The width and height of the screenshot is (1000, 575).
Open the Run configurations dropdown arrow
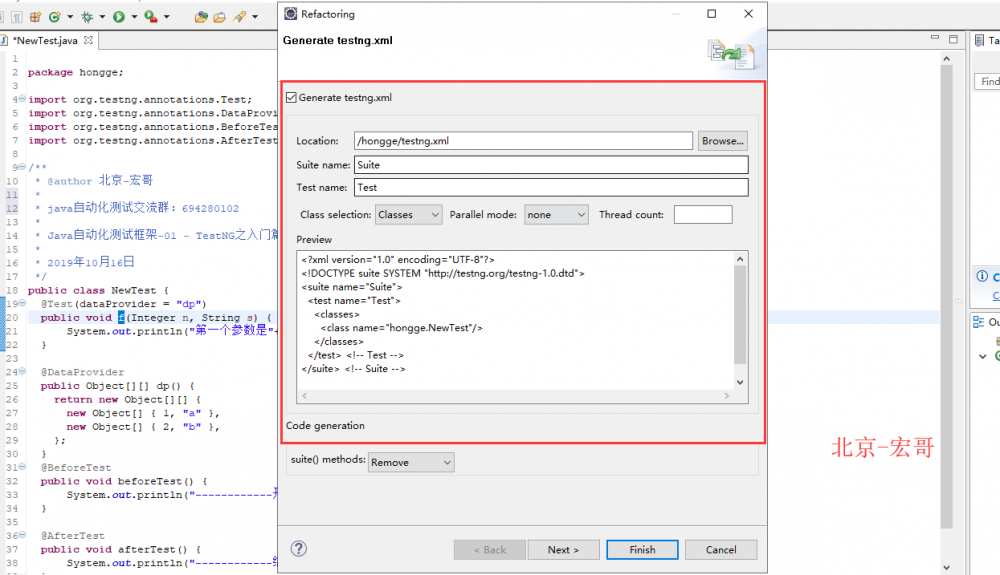134,17
